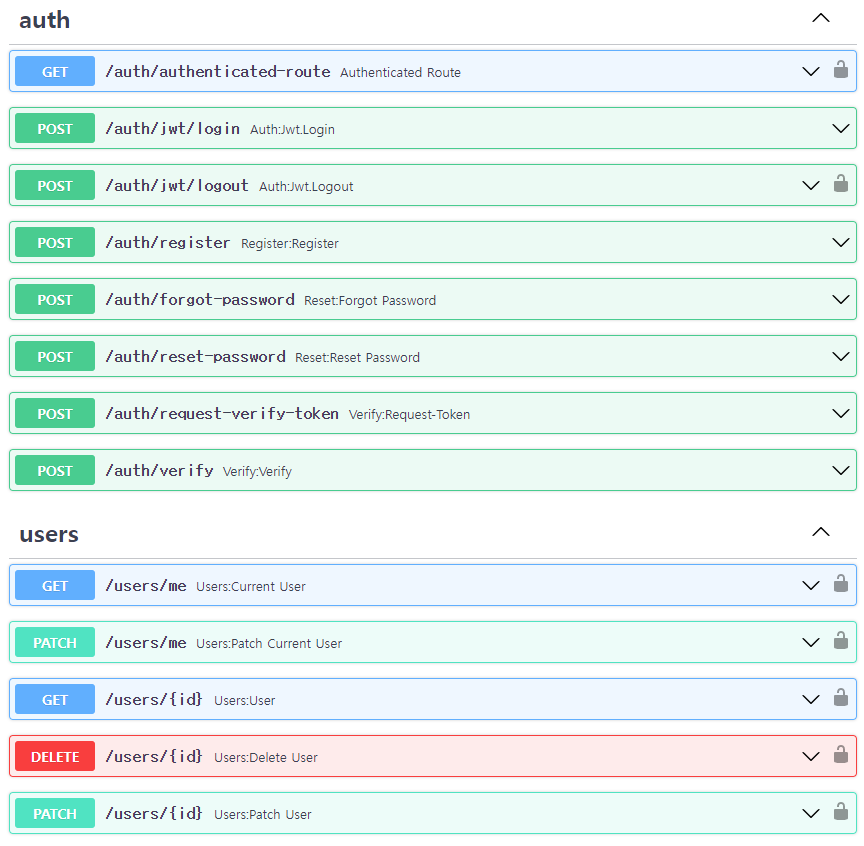Click the POST badge for /auth/register

click(x=55, y=242)
